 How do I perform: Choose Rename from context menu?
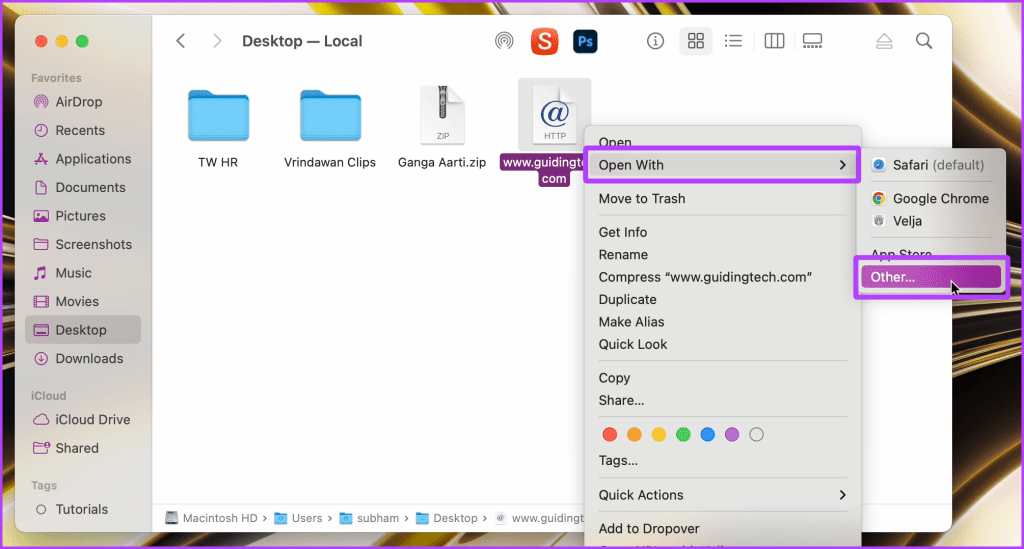tap(722, 255)
